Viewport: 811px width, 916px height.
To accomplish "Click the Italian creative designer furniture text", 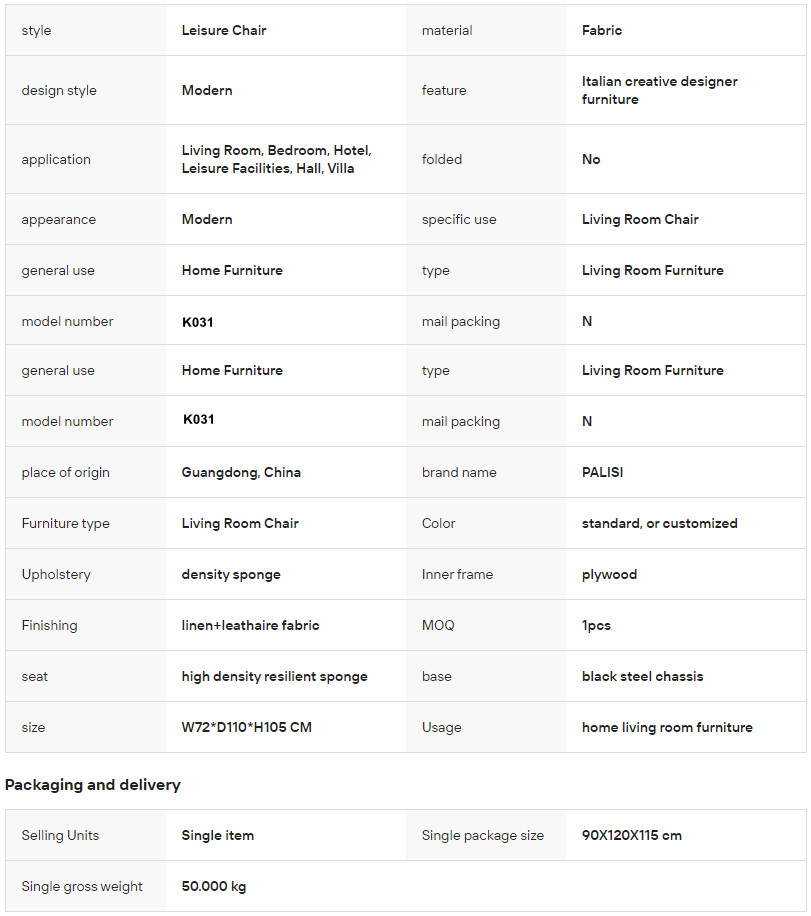I will (x=659, y=90).
